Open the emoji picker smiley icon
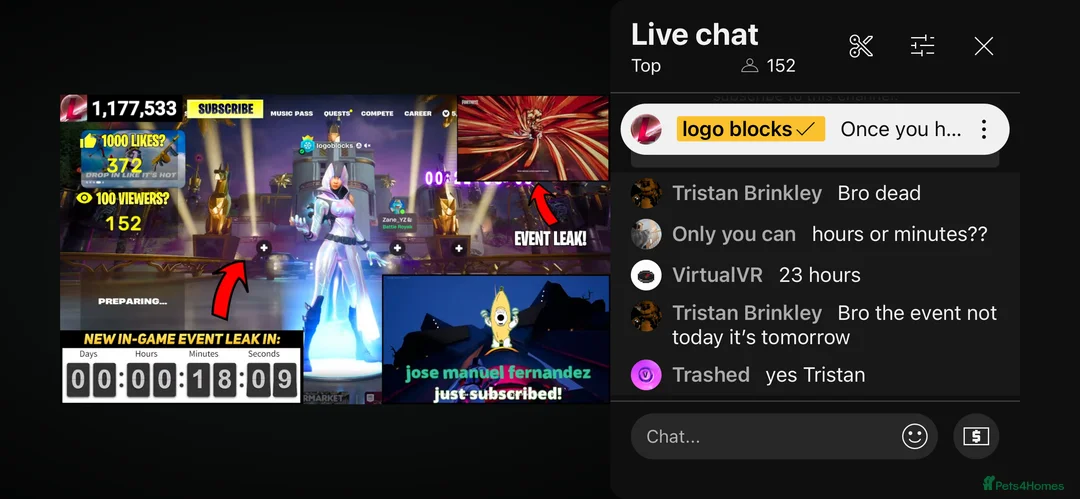The height and width of the screenshot is (499, 1080). pos(915,436)
